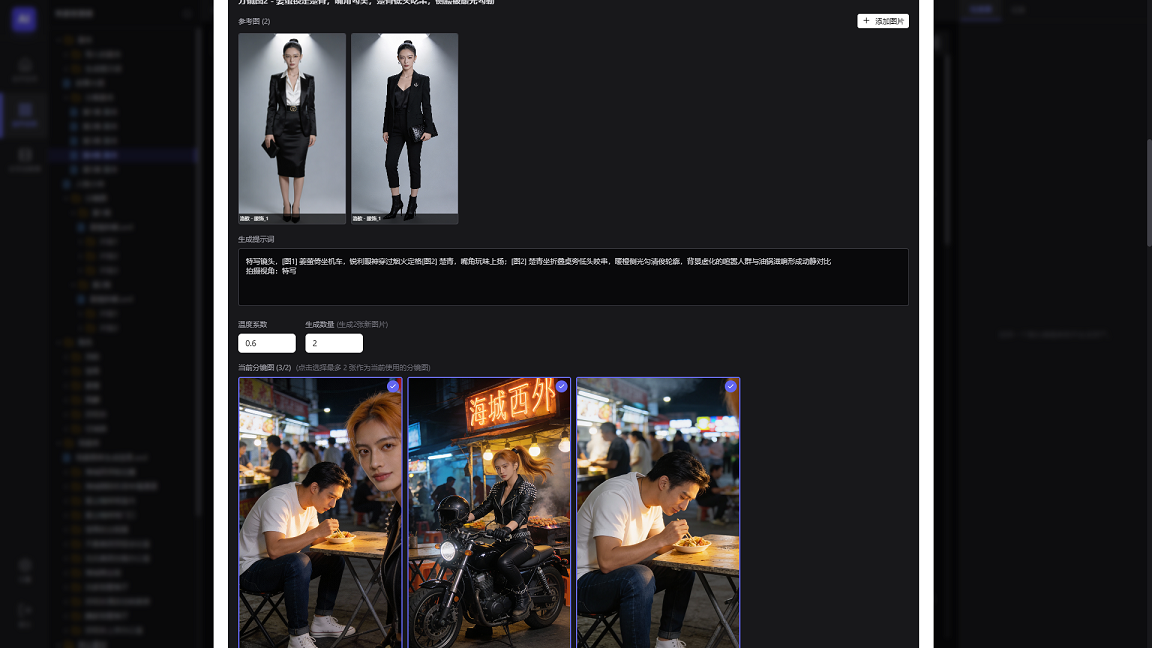Image resolution: width=1152 pixels, height=648 pixels.
Task: Uncheck the motorcycle storyboard image checkmark
Action: click(562, 386)
